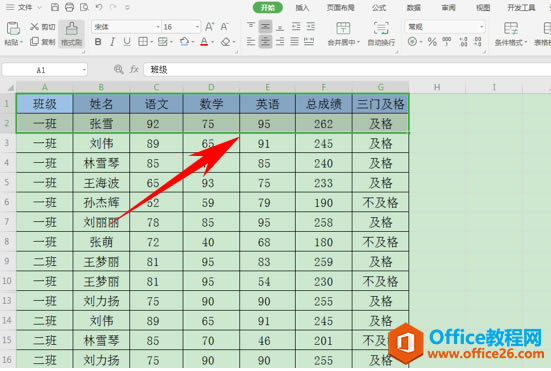Click the Clear (eraser) icon
Screen dimensions: 551x371
[x=226, y=42]
